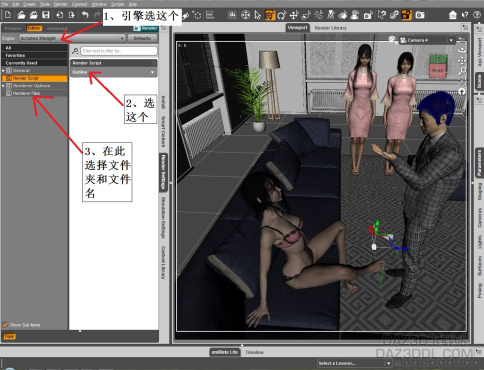Screen dimensions: 484x370
Task: Click the Undo arrow icon
Action: coord(85,15)
